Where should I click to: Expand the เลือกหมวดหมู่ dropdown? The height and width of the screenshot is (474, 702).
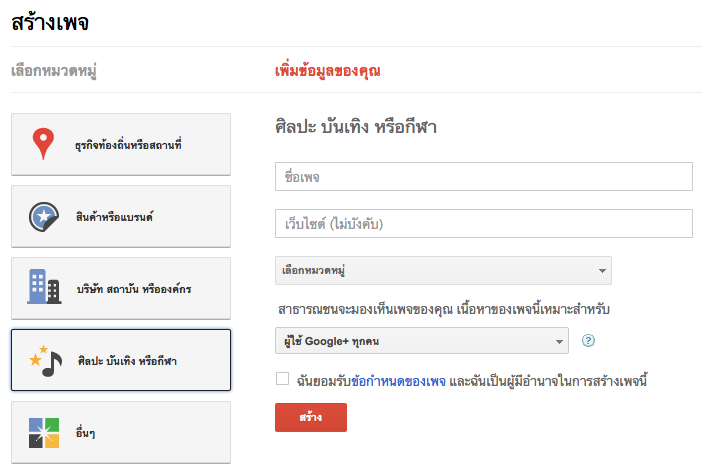[x=443, y=270]
